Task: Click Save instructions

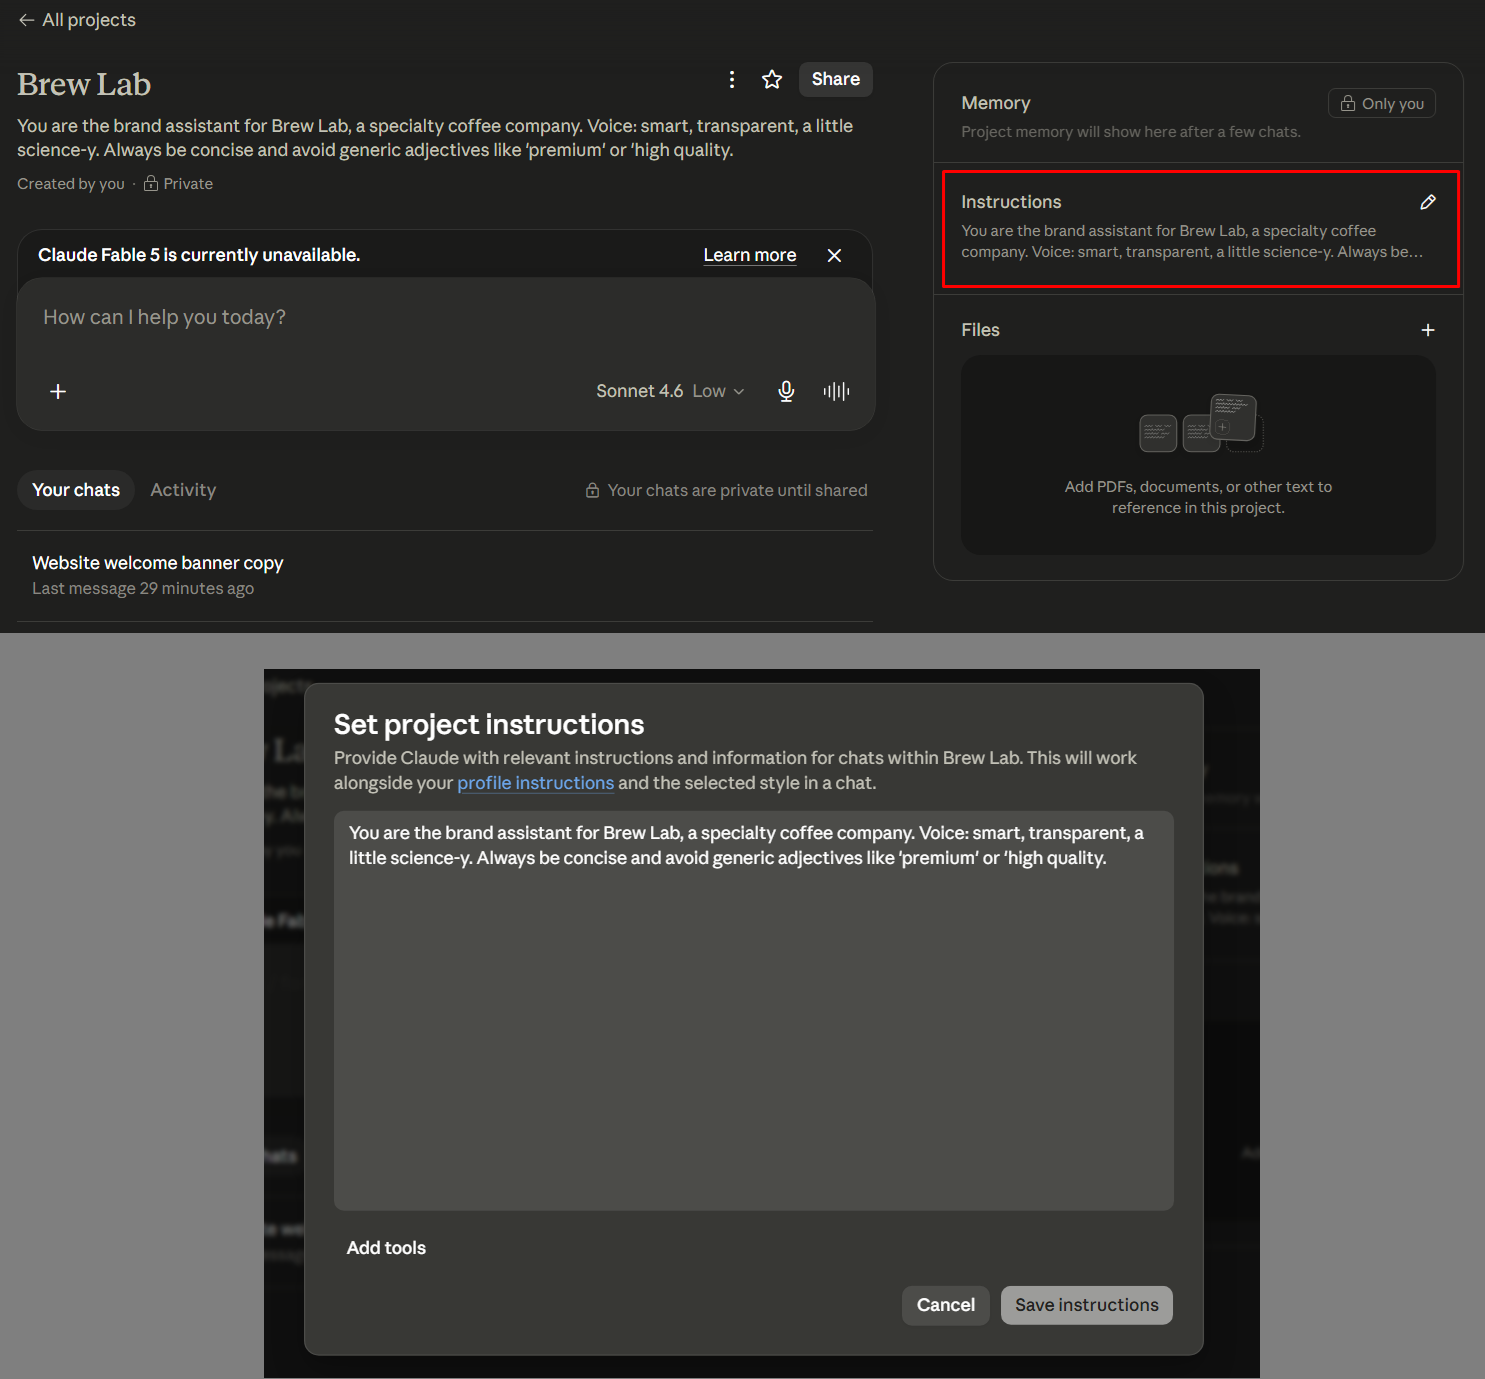Action: pos(1087,1305)
